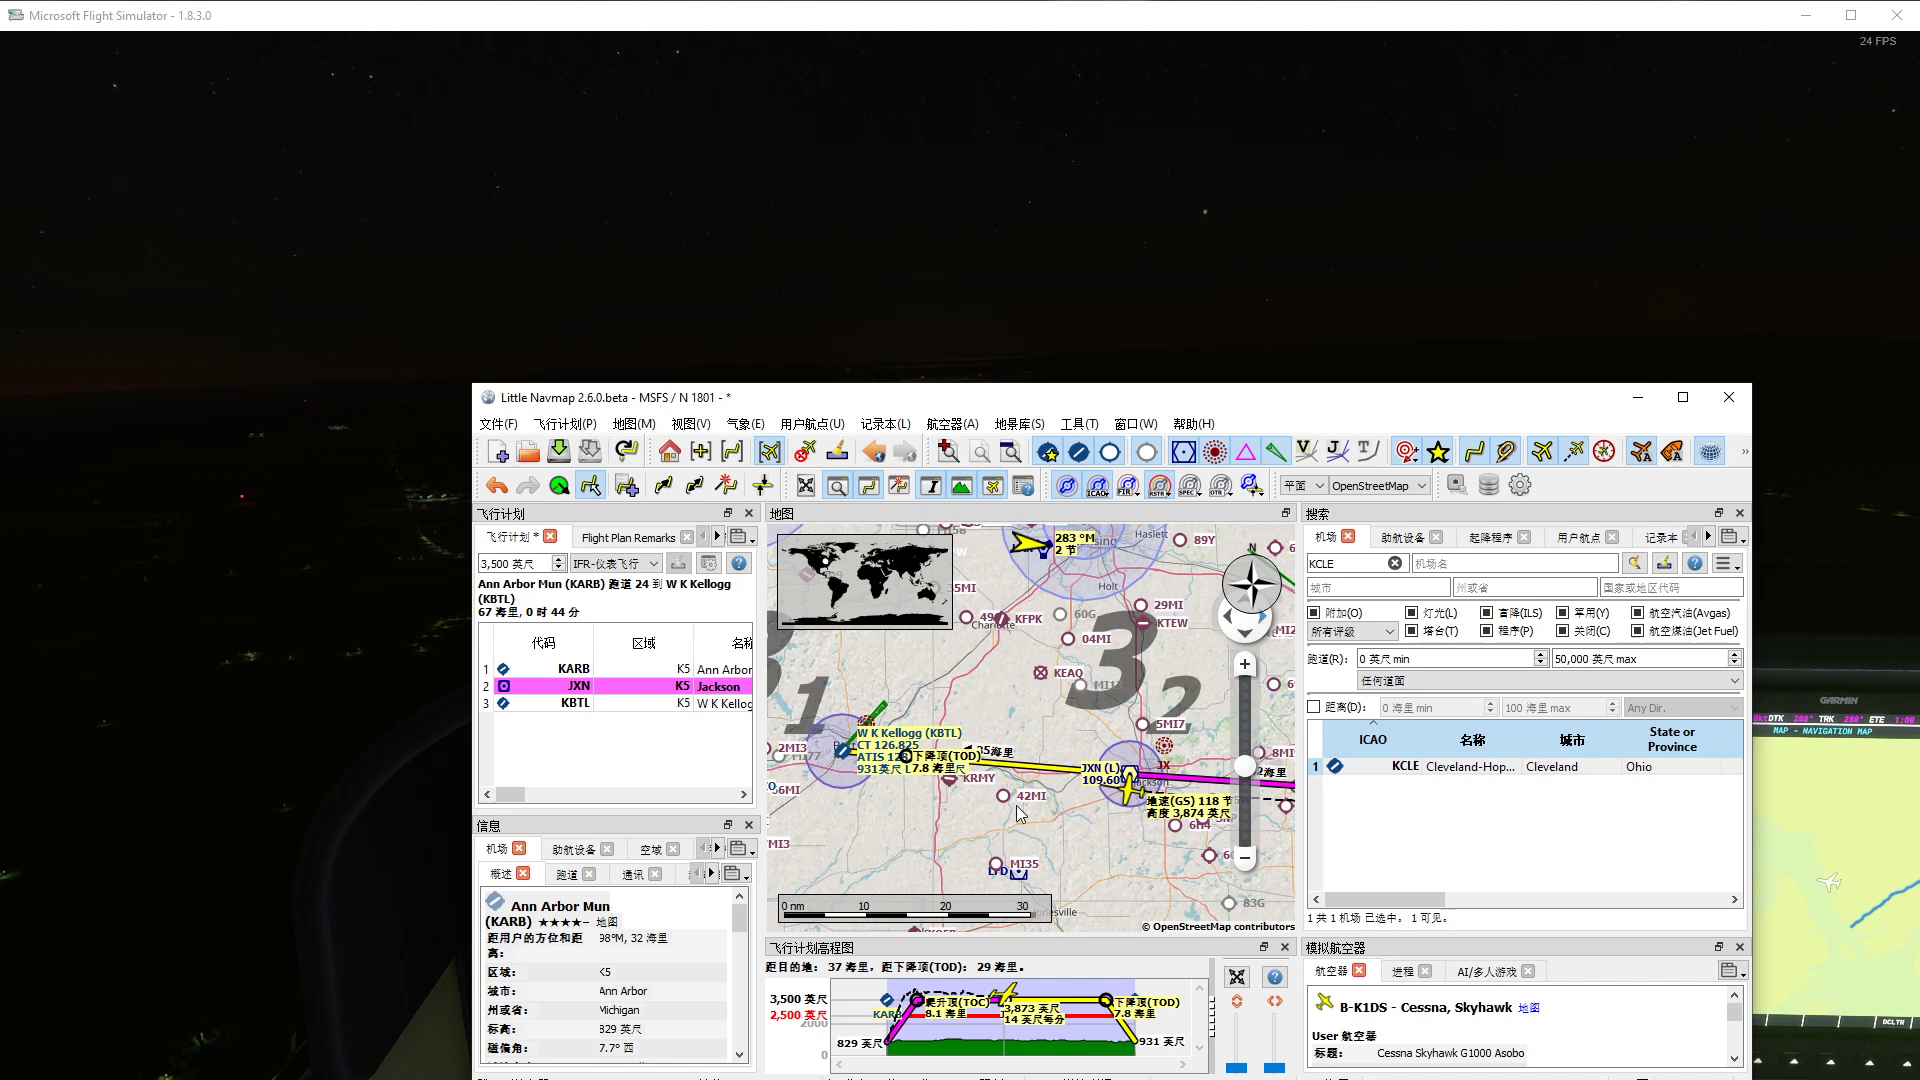Open the settings gear icon
The height and width of the screenshot is (1080, 1920).
[1520, 485]
